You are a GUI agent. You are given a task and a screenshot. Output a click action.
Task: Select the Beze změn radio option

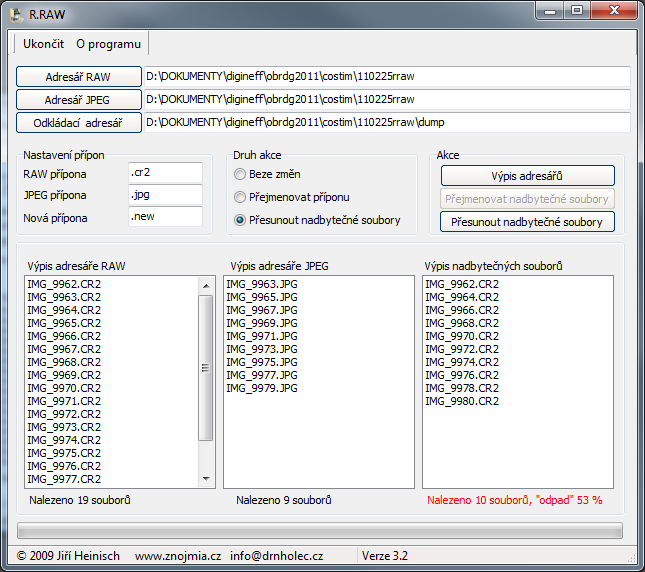click(239, 175)
